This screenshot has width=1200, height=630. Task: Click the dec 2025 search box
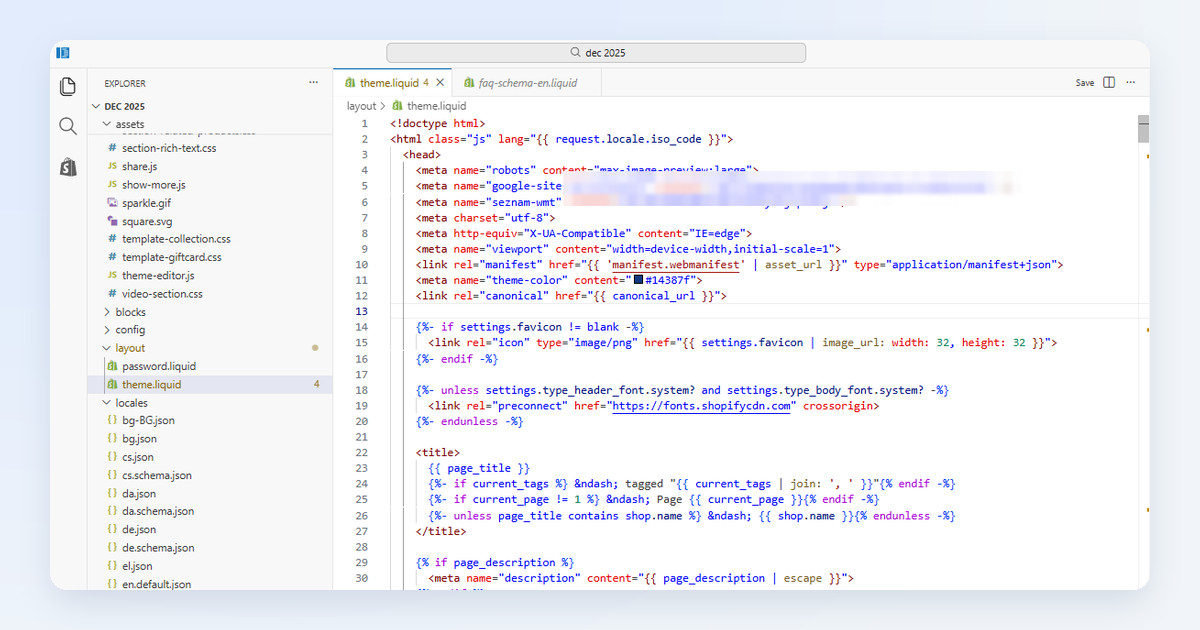[596, 53]
